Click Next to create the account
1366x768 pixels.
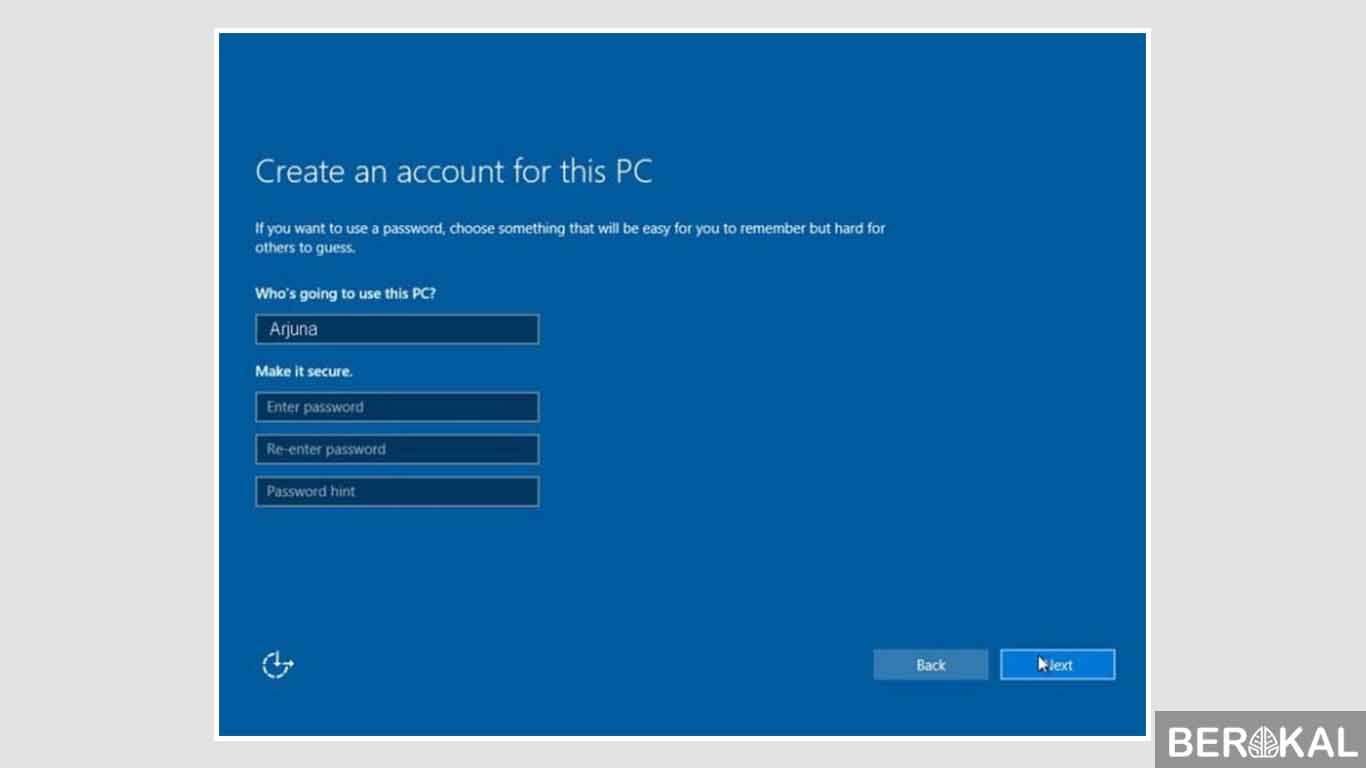(x=1057, y=664)
